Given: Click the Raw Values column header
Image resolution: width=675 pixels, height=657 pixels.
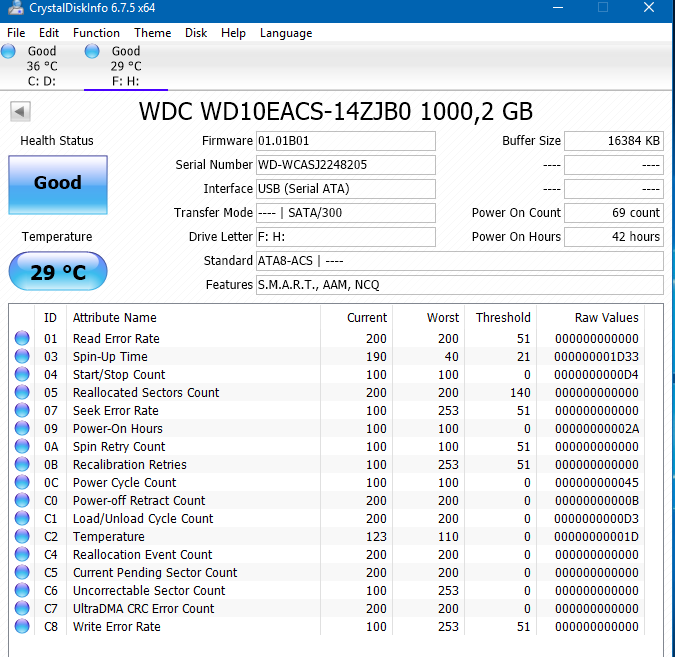Looking at the screenshot, I should [x=590, y=318].
